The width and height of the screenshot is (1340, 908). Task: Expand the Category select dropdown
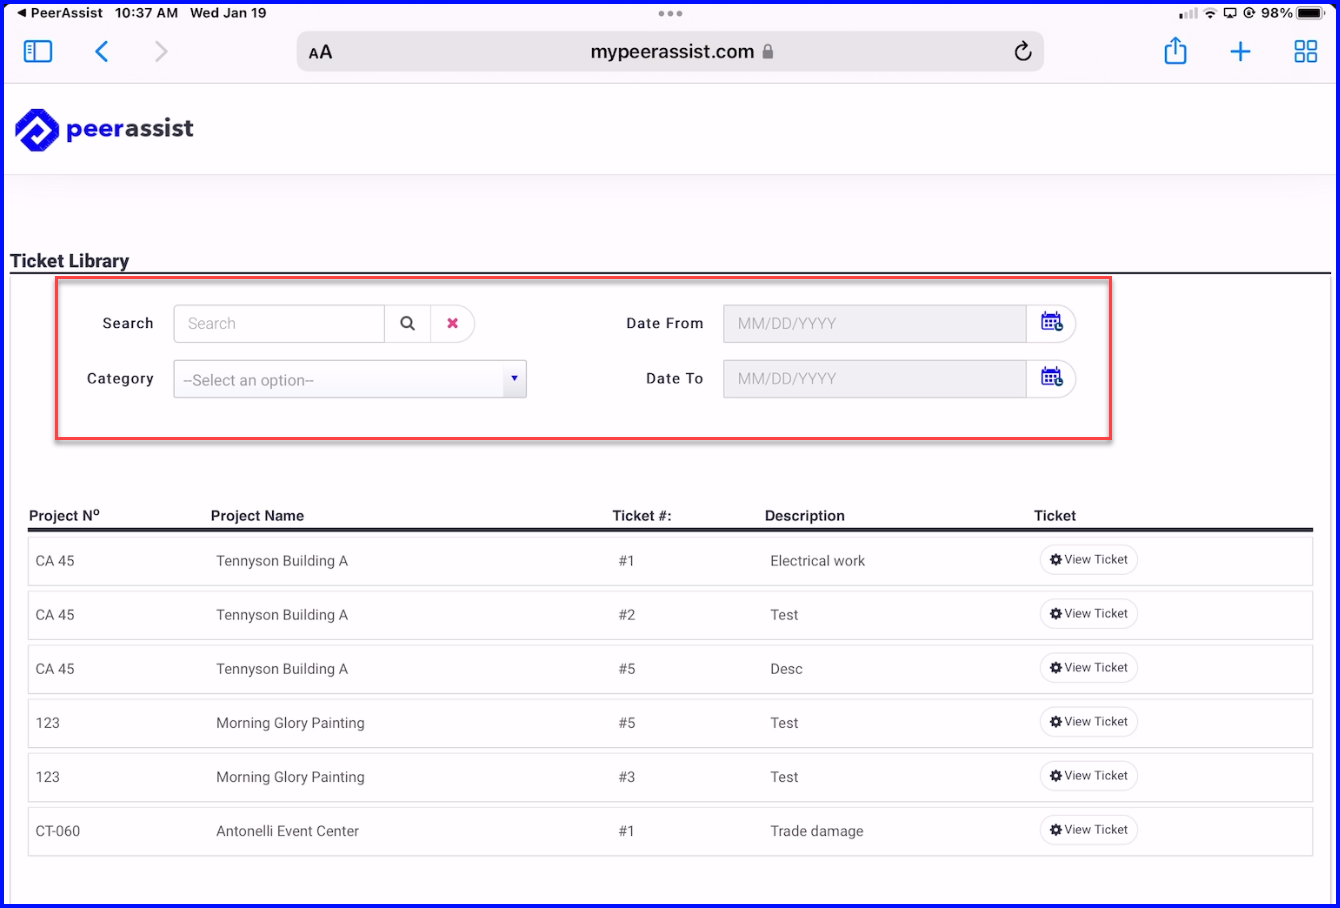pos(350,379)
